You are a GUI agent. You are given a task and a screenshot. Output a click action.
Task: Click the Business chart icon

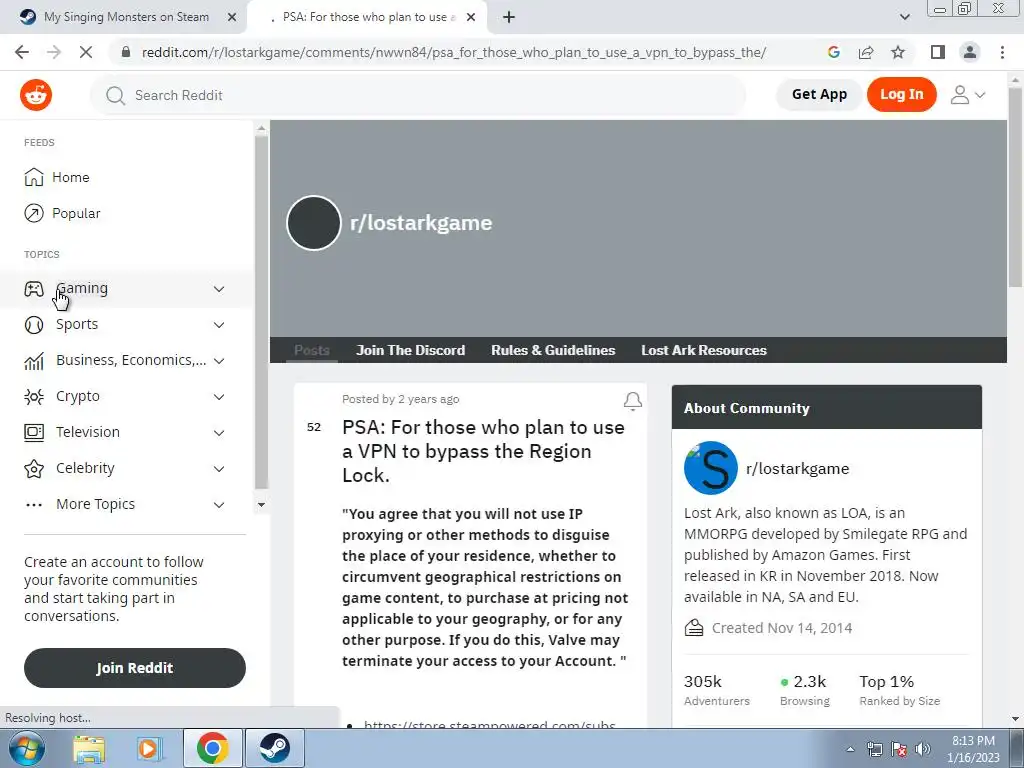pos(34,360)
